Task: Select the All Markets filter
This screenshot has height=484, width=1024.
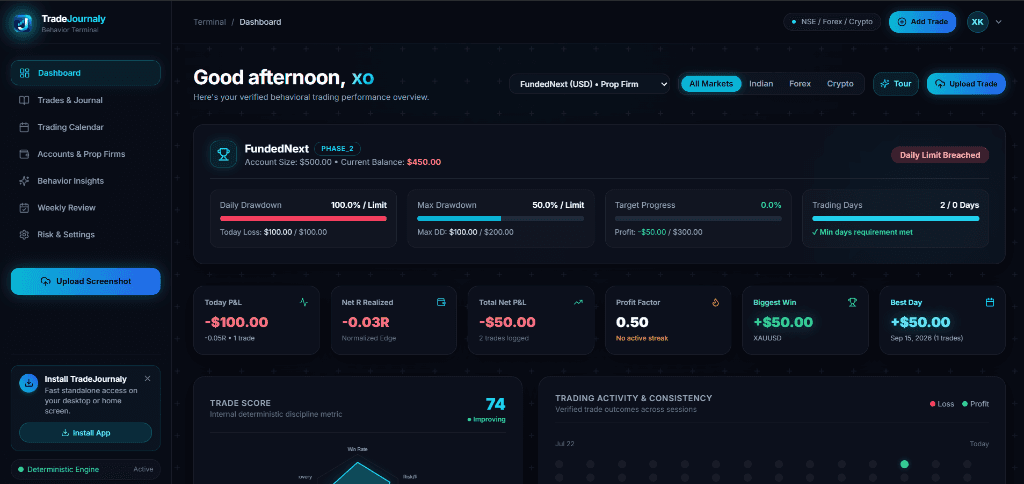Action: tap(711, 84)
